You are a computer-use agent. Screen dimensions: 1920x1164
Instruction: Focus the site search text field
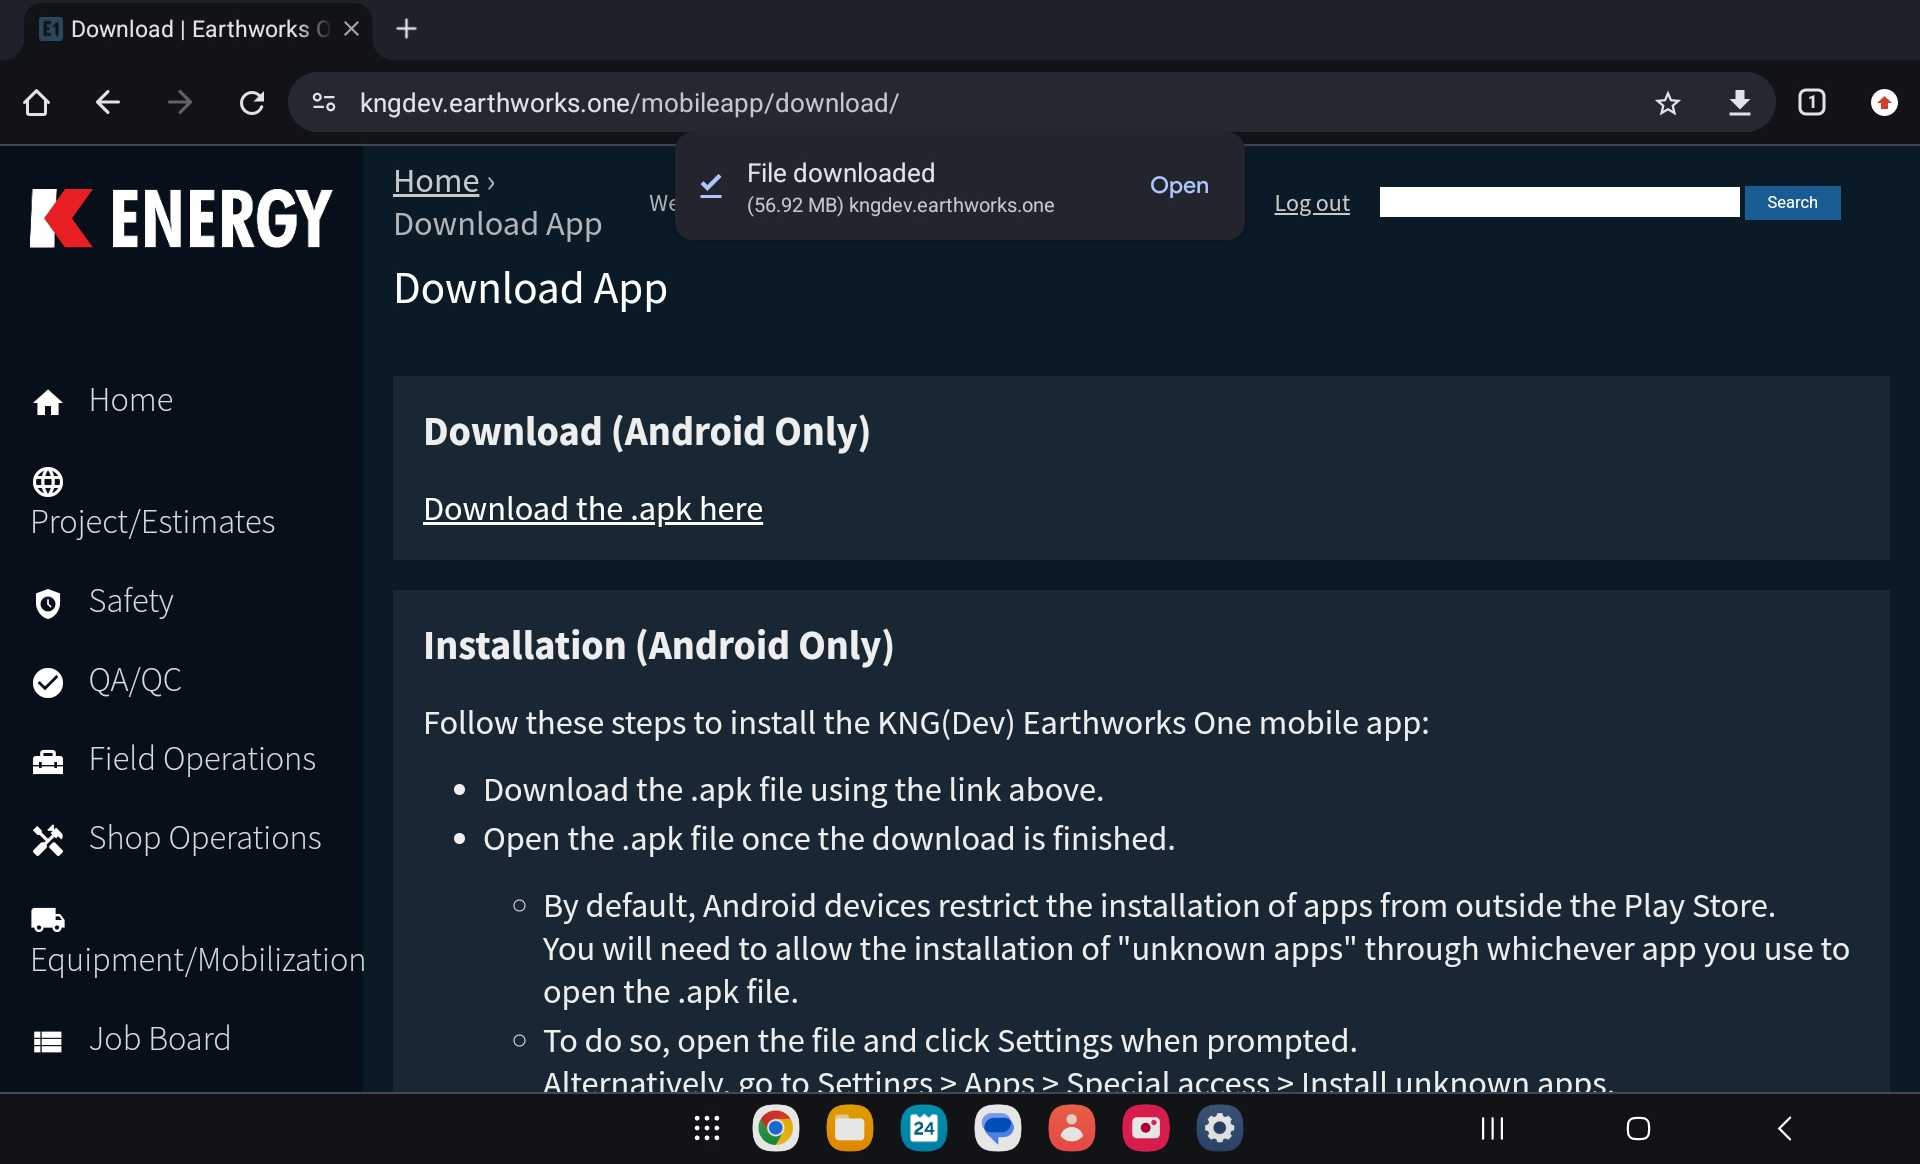coord(1558,203)
